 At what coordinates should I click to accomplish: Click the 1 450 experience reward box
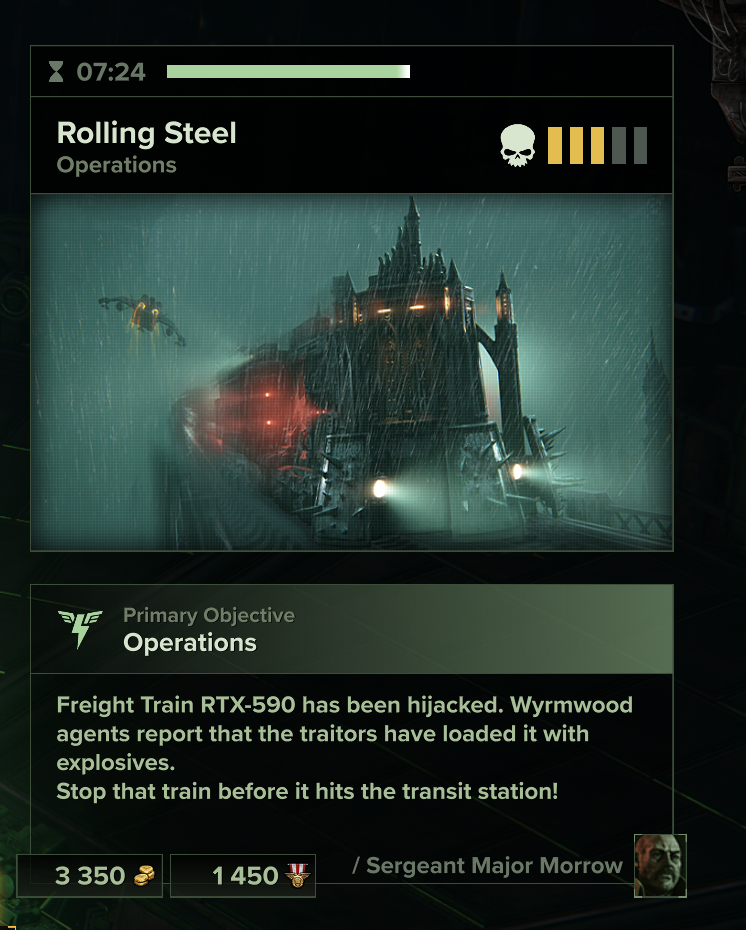[243, 875]
